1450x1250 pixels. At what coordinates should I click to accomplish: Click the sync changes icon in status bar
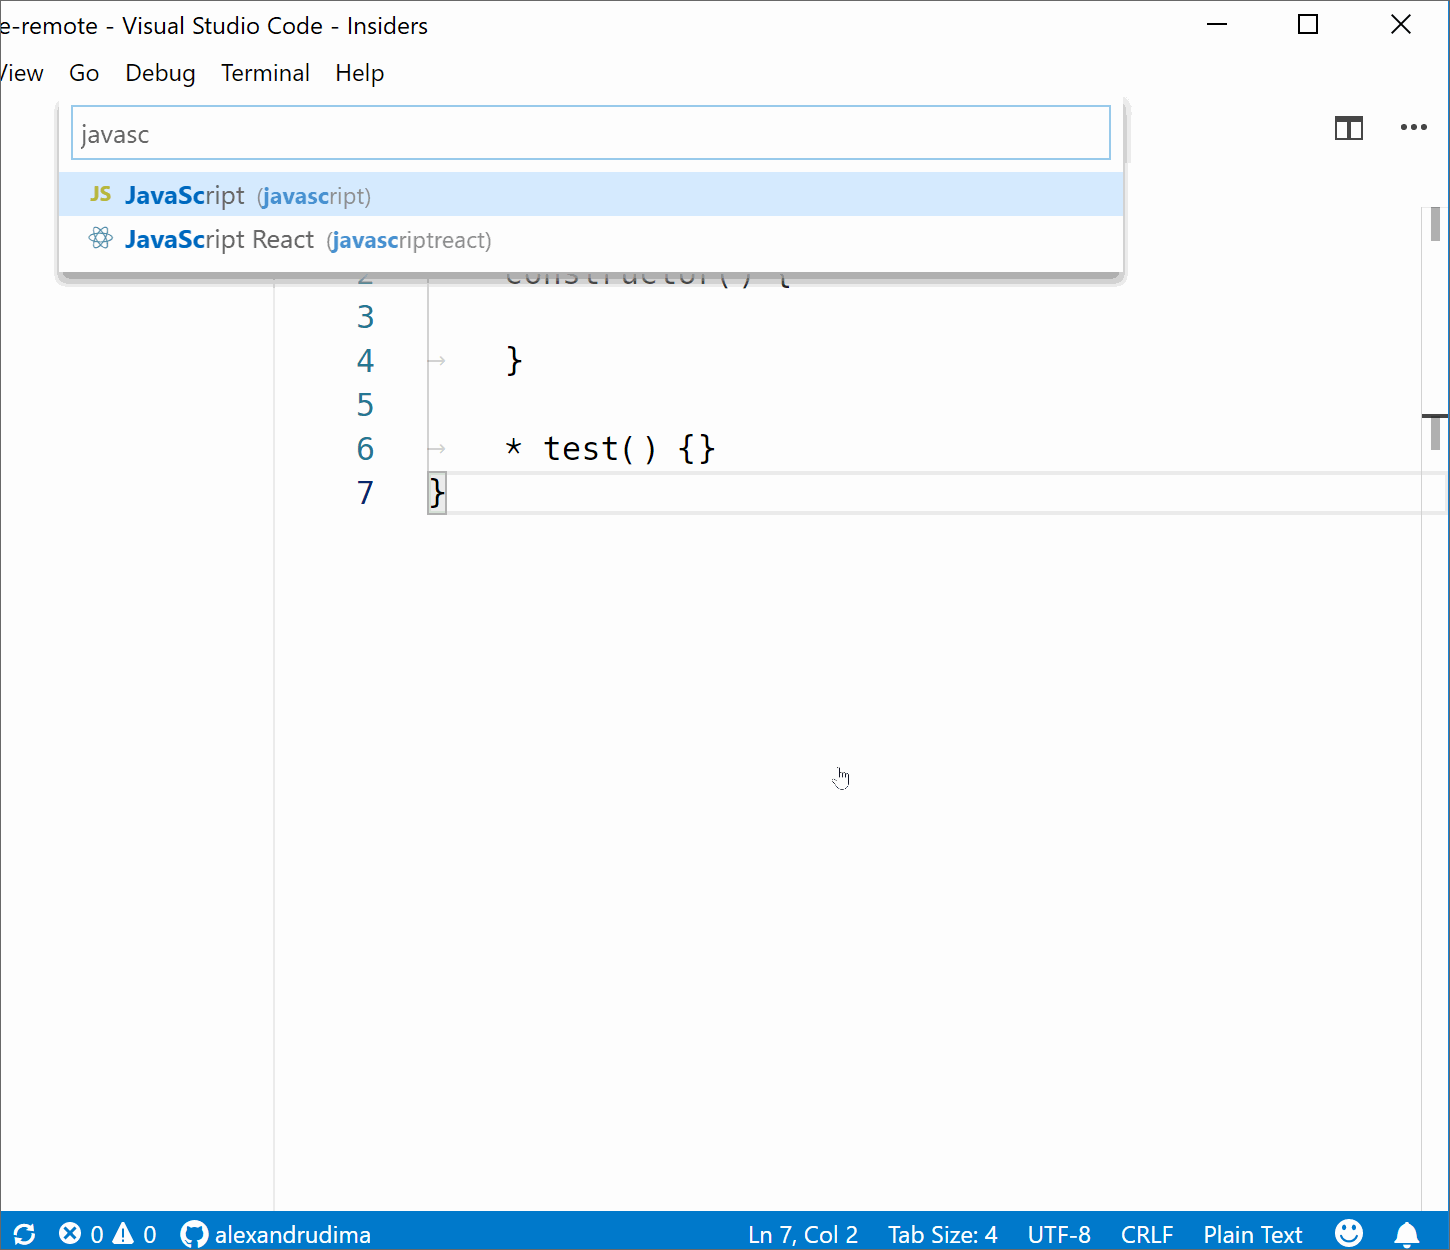tap(25, 1234)
